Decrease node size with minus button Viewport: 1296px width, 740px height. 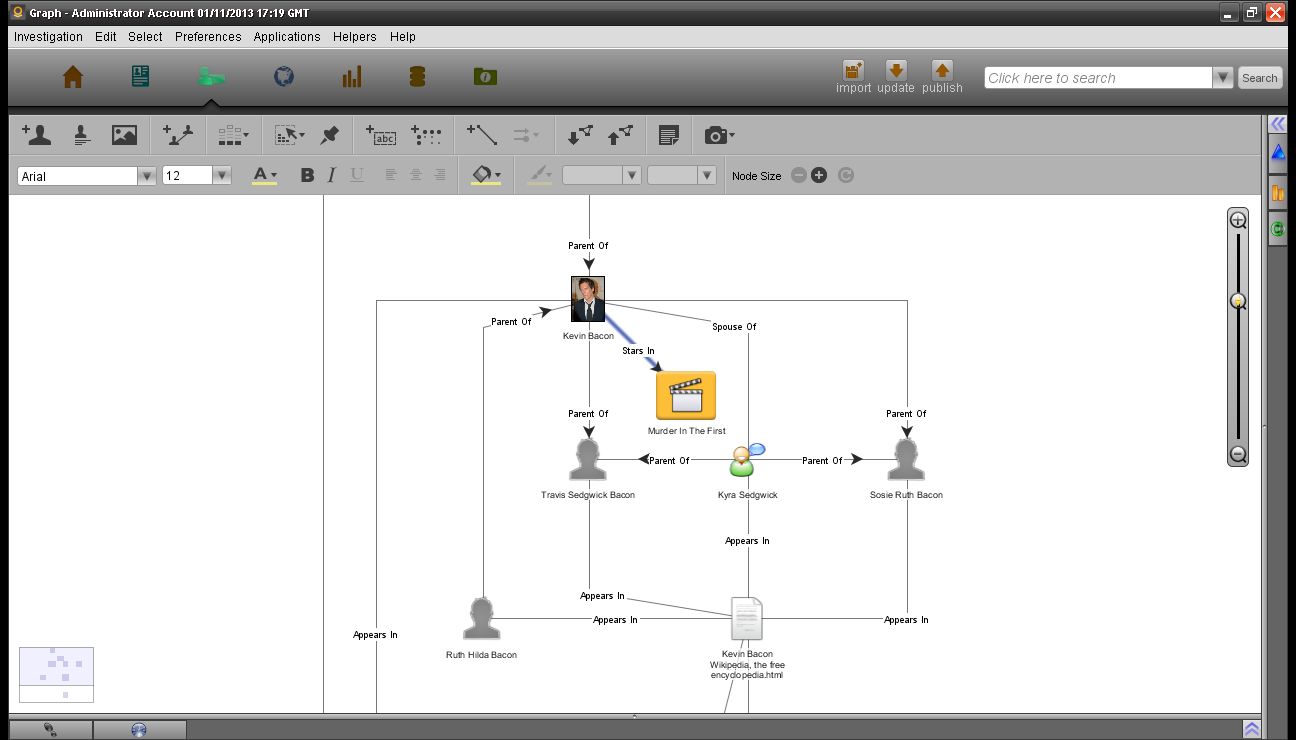coord(799,175)
